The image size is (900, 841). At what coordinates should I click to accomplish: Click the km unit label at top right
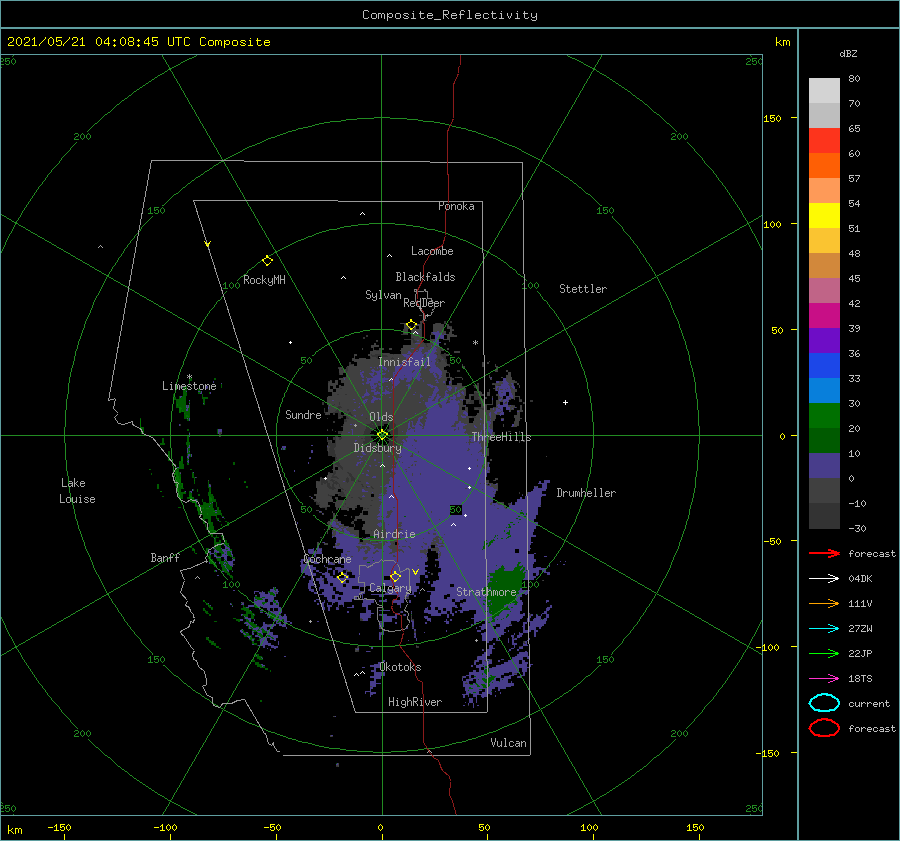[x=782, y=42]
